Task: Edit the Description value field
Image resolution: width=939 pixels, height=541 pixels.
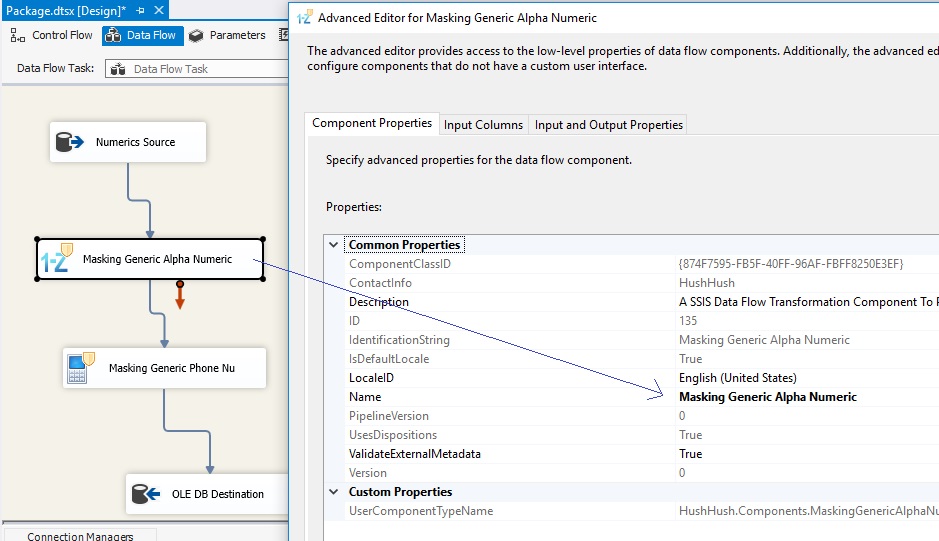Action: 808,302
